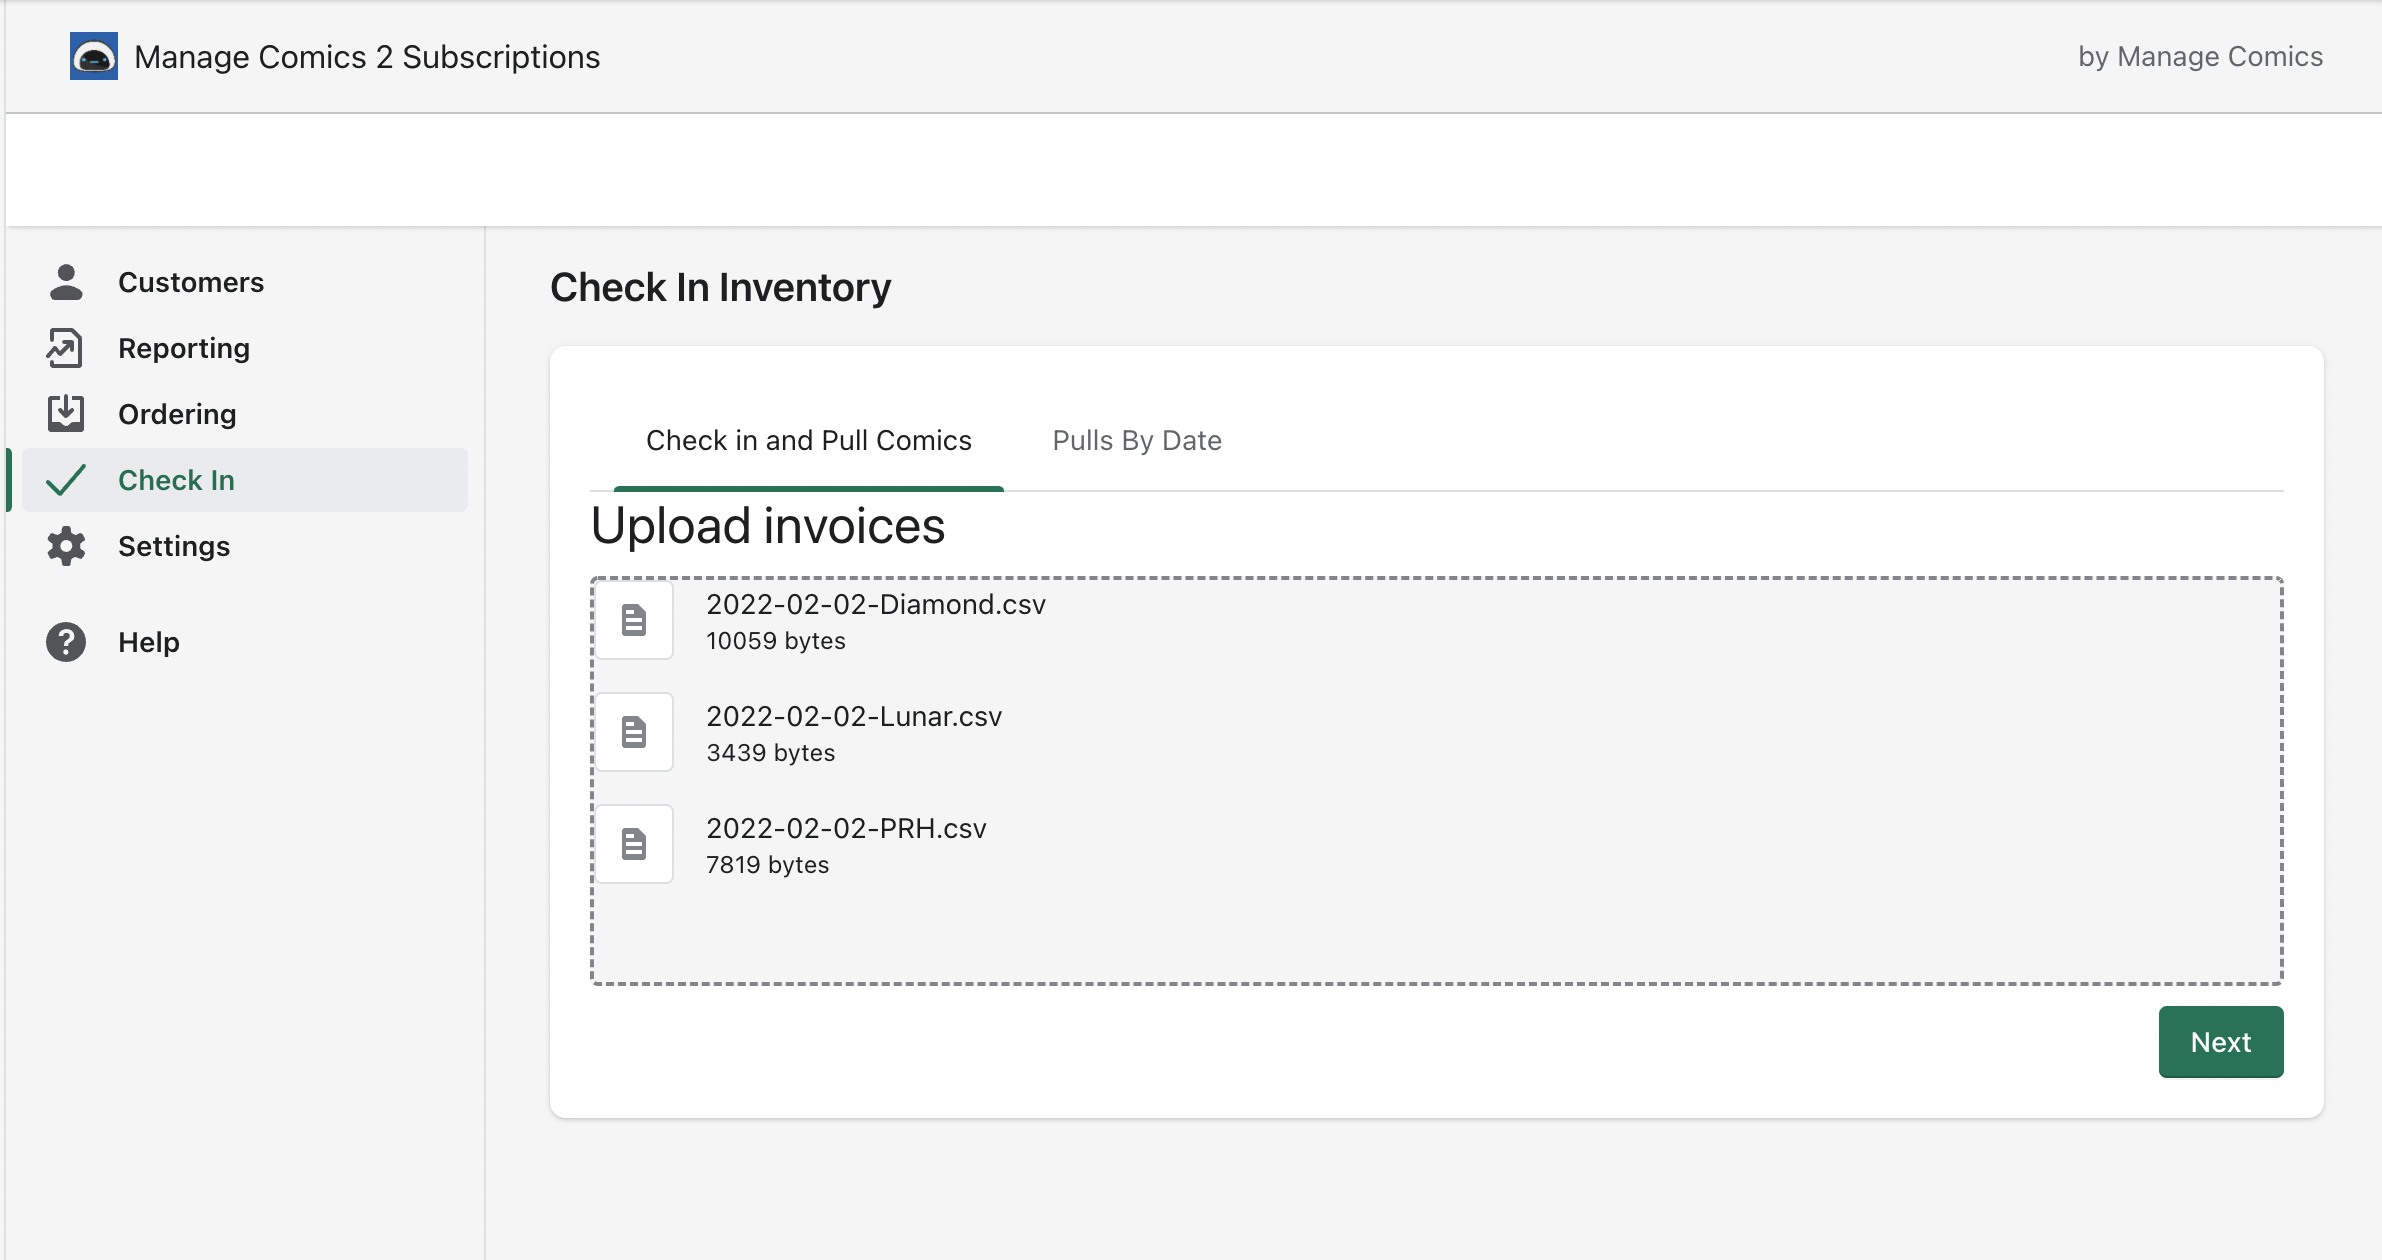Click the Ordering download-box icon
Image resolution: width=2382 pixels, height=1260 pixels.
[x=66, y=413]
